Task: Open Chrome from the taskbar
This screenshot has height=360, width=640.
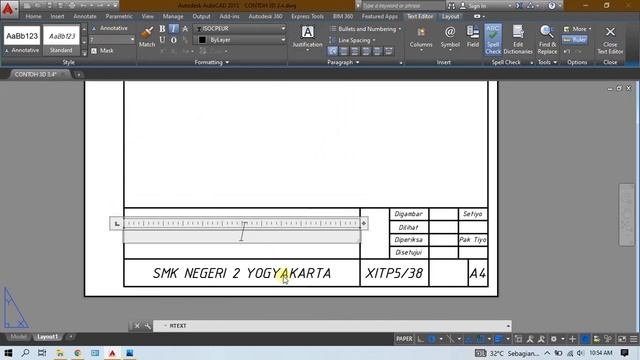Action: tap(77, 353)
